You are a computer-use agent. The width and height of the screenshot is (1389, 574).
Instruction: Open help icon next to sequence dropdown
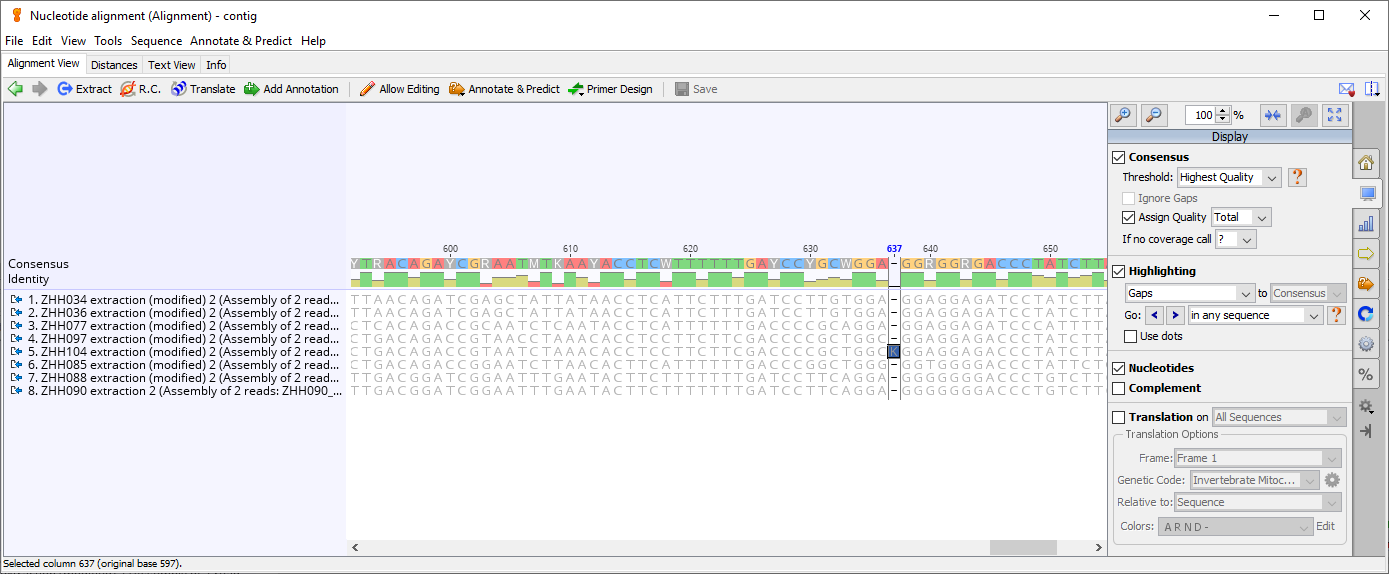click(x=1336, y=315)
